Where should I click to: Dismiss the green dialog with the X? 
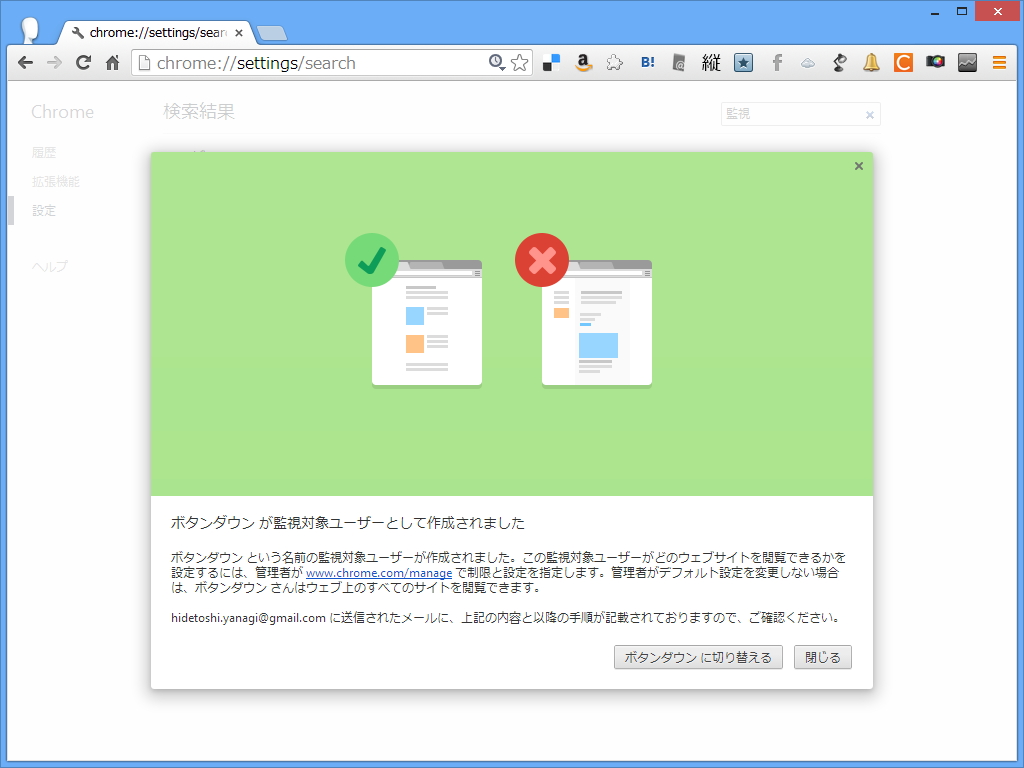point(858,166)
